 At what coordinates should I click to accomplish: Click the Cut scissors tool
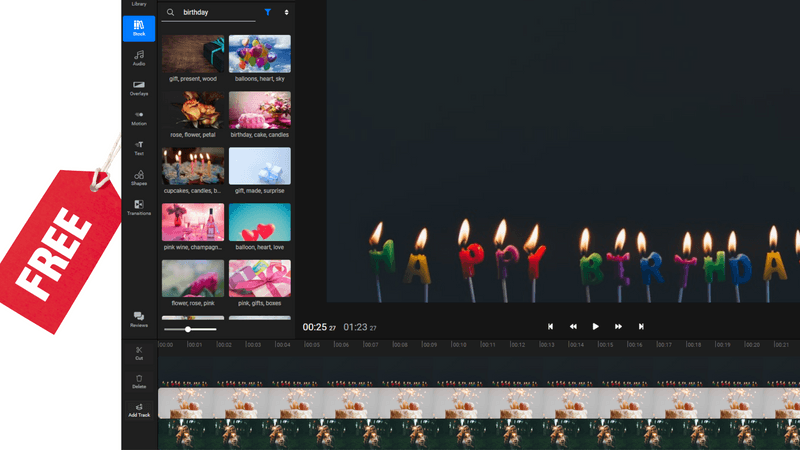click(x=139, y=352)
